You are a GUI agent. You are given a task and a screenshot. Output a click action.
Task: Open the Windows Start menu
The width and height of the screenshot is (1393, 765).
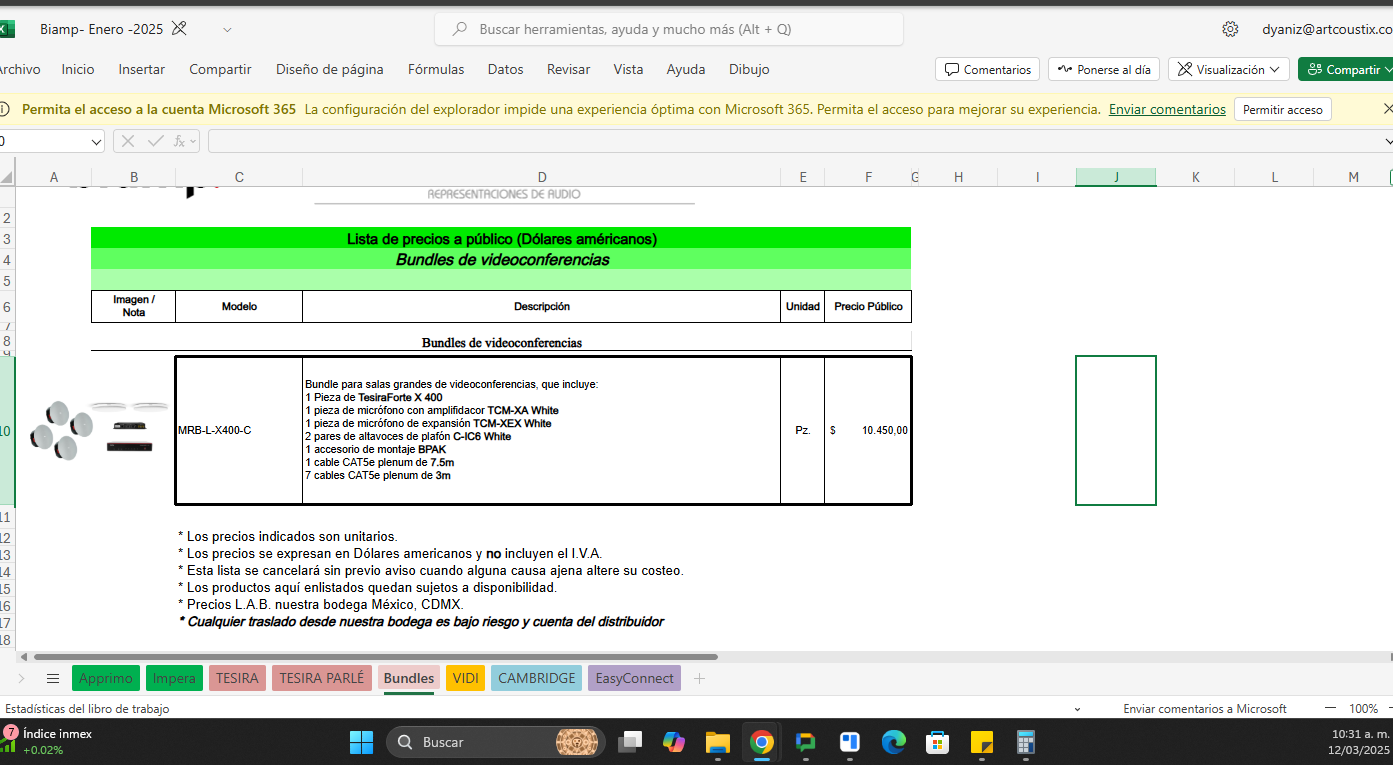click(361, 742)
